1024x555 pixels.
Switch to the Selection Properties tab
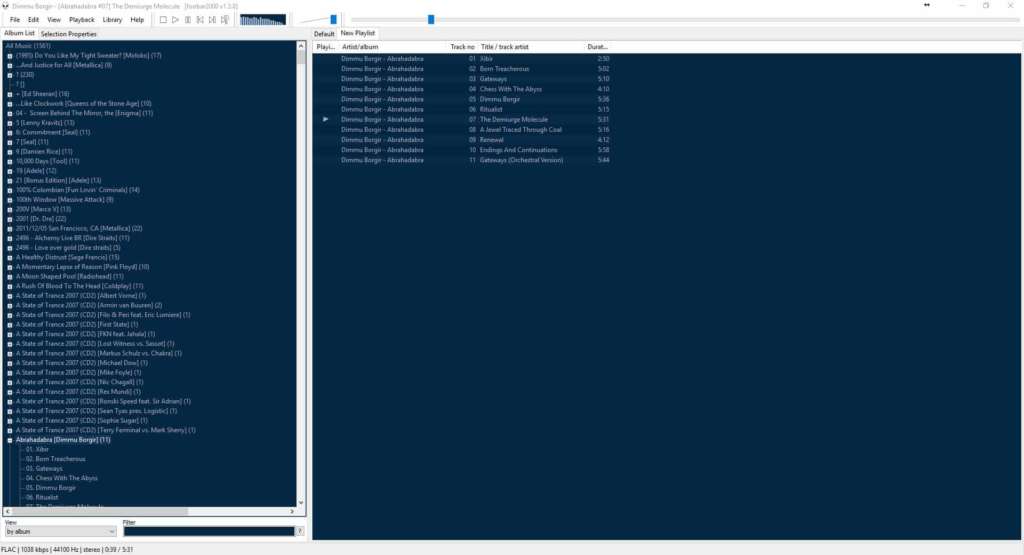pyautogui.click(x=69, y=34)
